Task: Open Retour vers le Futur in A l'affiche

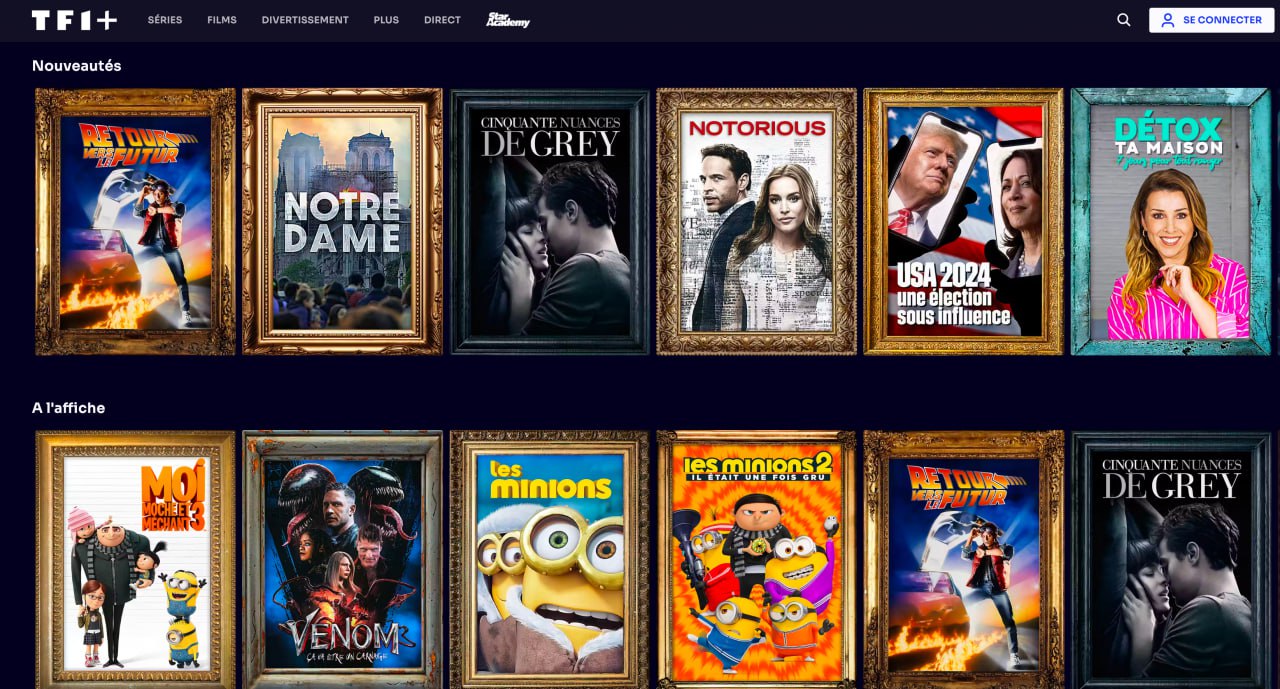Action: pyautogui.click(x=964, y=560)
